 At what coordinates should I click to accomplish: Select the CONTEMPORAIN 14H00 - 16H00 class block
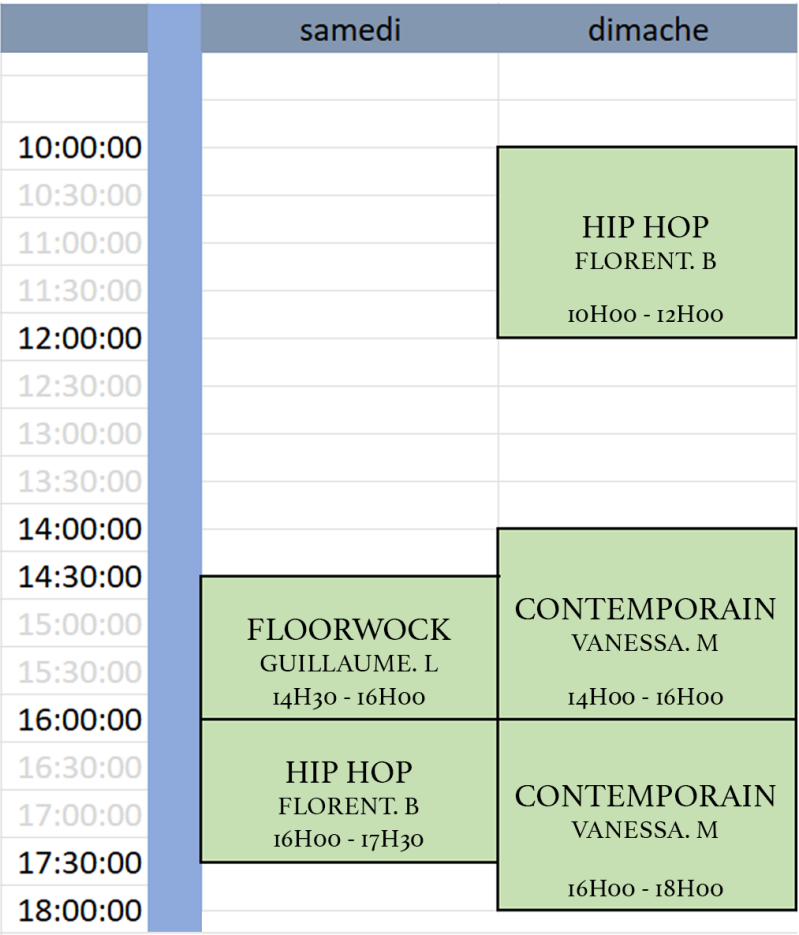pos(647,623)
